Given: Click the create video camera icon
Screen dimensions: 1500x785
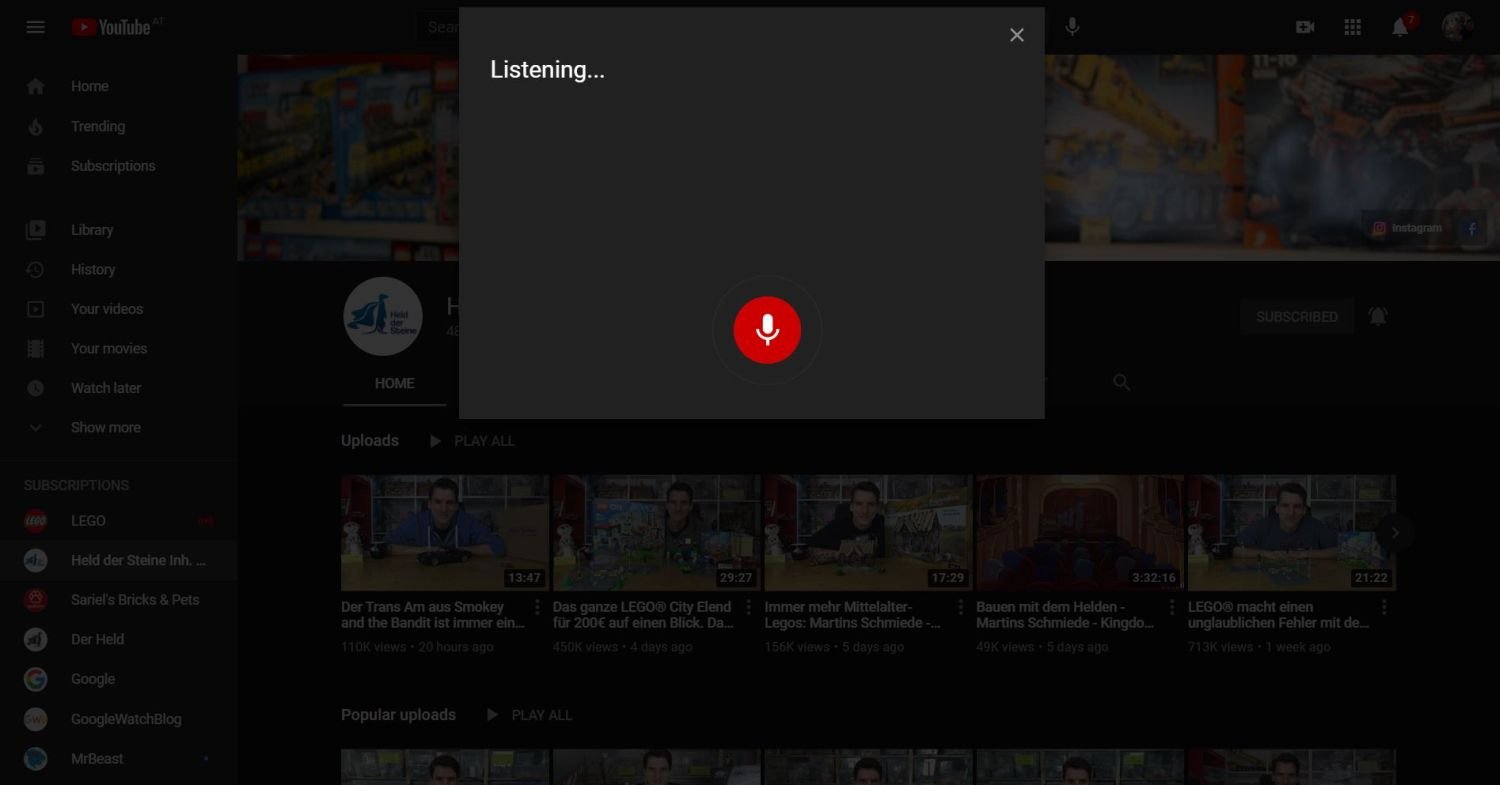Looking at the screenshot, I should pos(1305,27).
